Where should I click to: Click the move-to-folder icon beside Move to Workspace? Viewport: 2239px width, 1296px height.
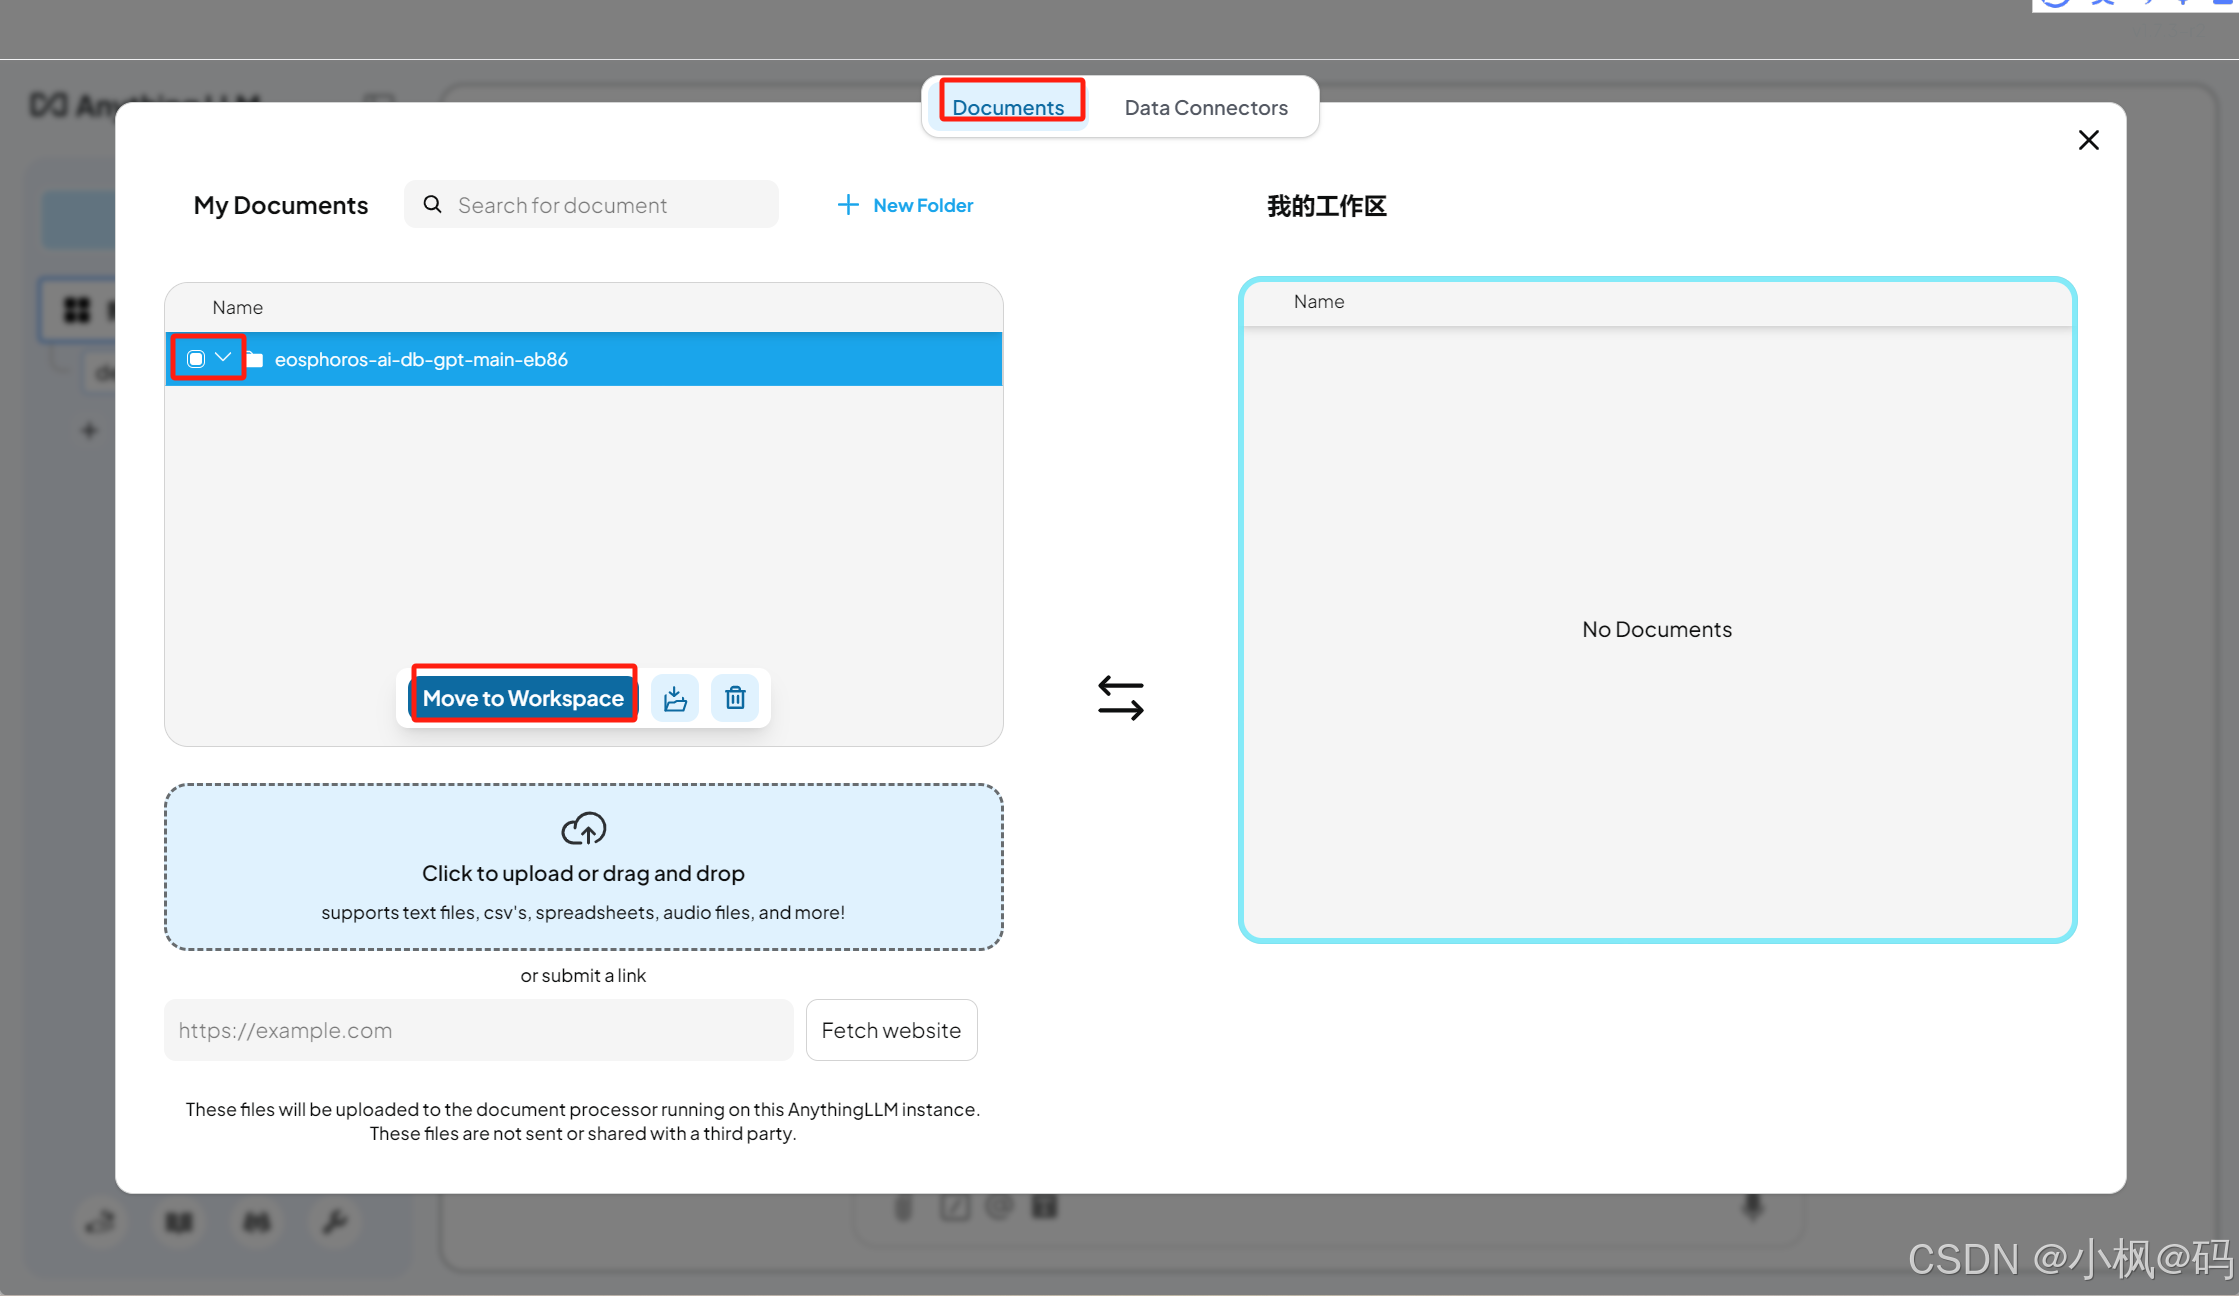coord(675,698)
